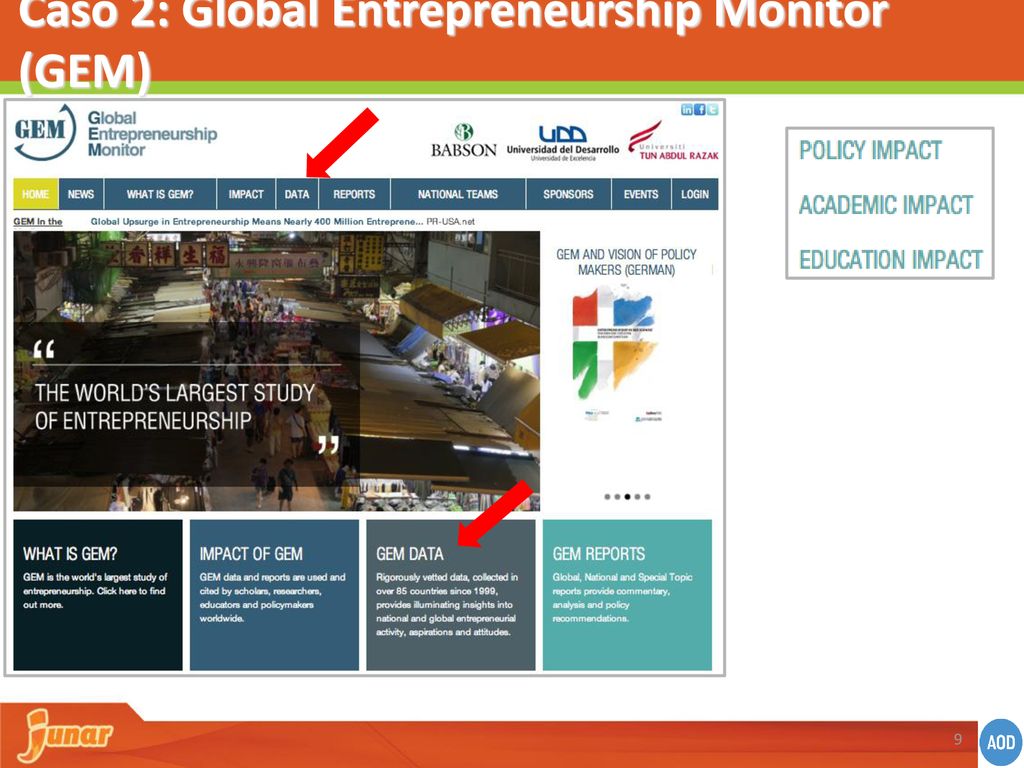Click ACADEMIC IMPACT in side box
This screenshot has height=768, width=1024.
point(886,205)
